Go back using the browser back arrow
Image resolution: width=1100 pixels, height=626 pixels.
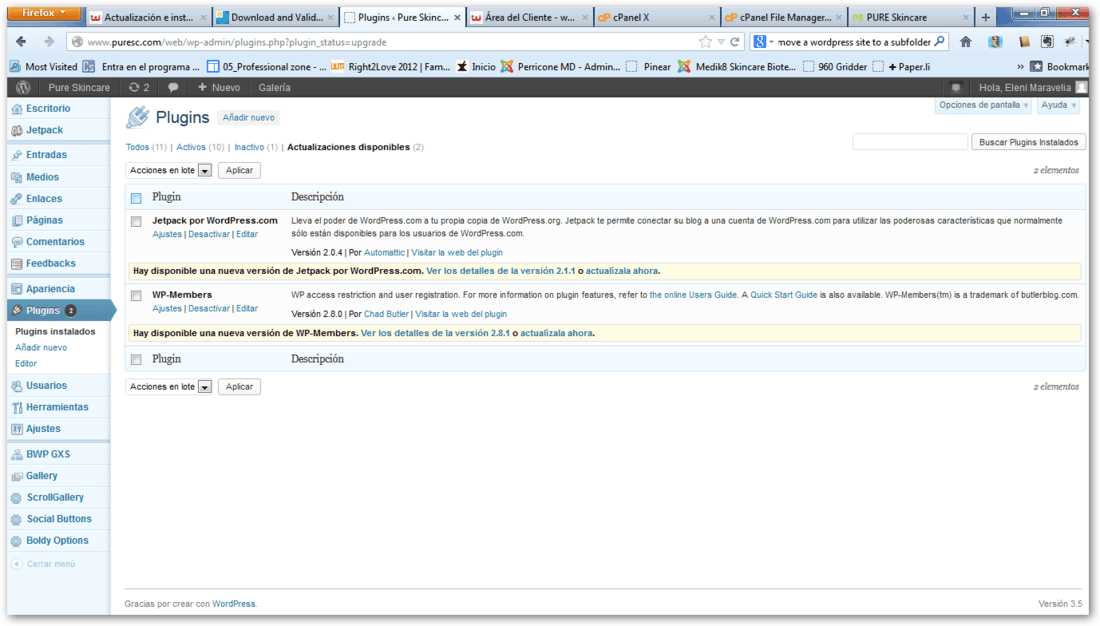21,42
